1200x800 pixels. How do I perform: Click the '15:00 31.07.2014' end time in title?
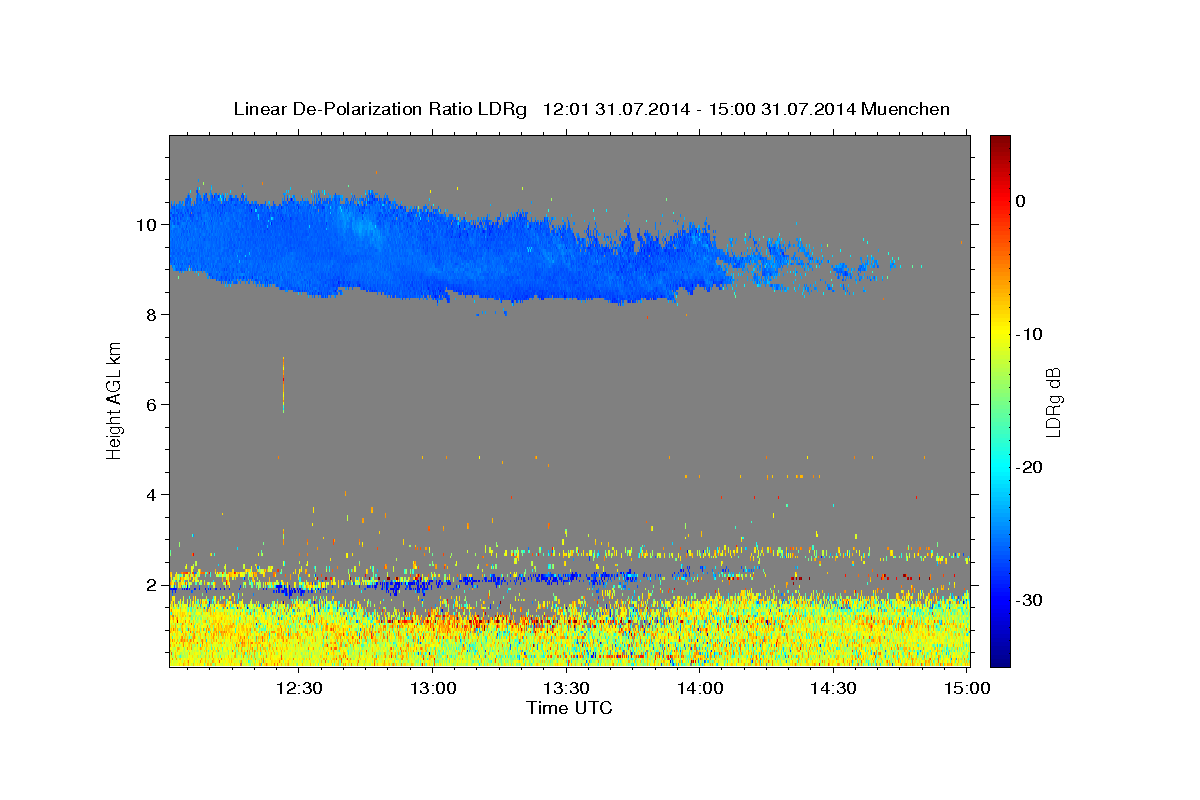pyautogui.click(x=781, y=109)
